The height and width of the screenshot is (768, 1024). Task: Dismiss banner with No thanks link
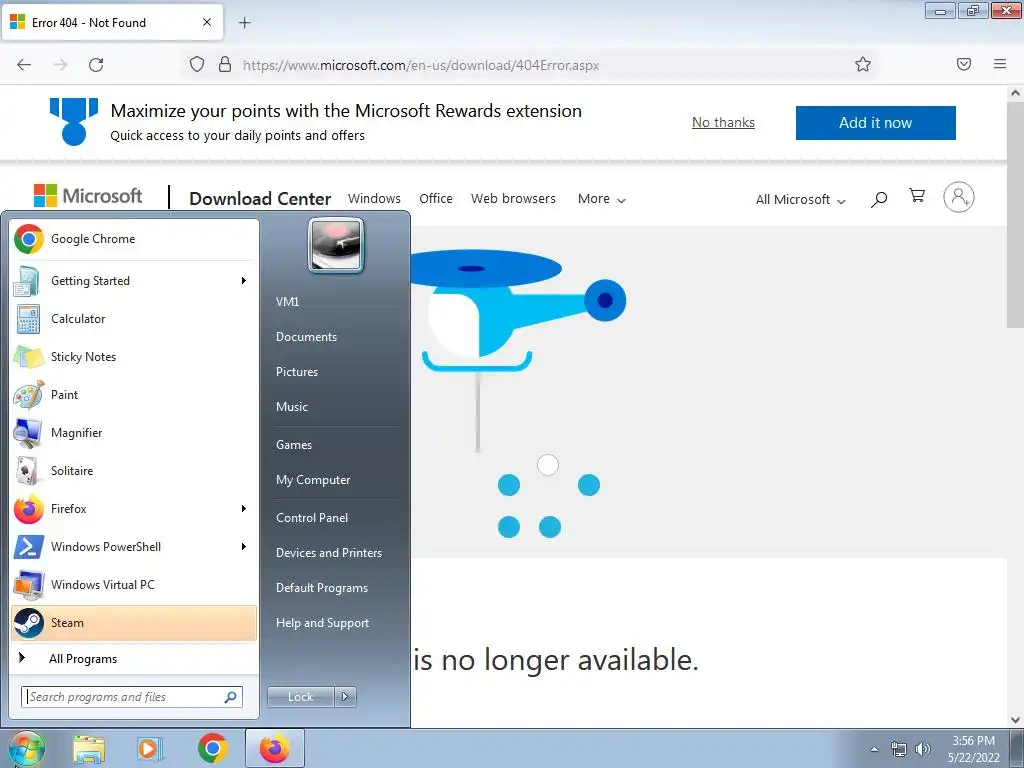(723, 122)
